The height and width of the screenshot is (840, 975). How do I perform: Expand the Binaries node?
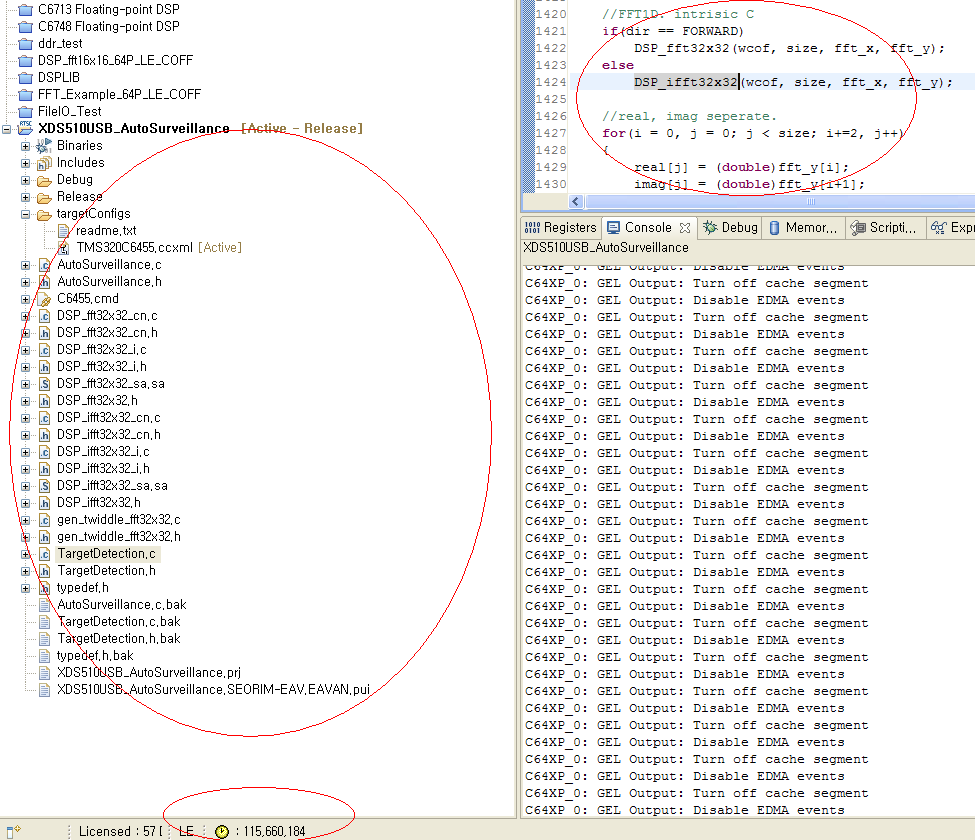coord(25,146)
